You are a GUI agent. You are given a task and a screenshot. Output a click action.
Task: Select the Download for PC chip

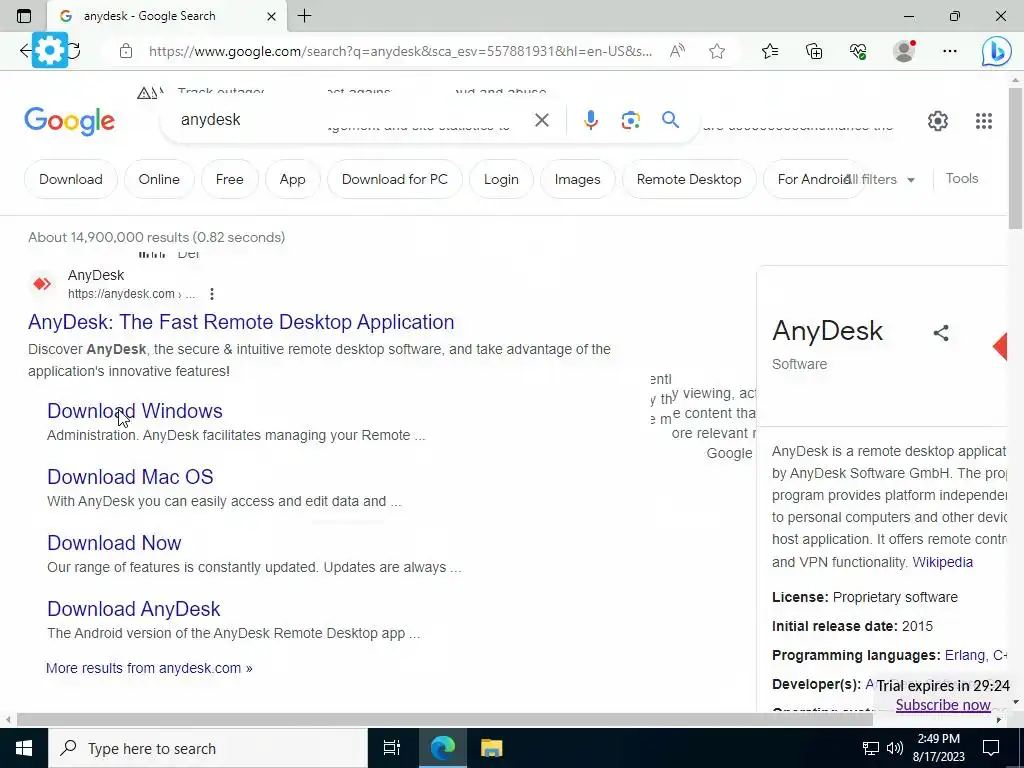pos(394,179)
